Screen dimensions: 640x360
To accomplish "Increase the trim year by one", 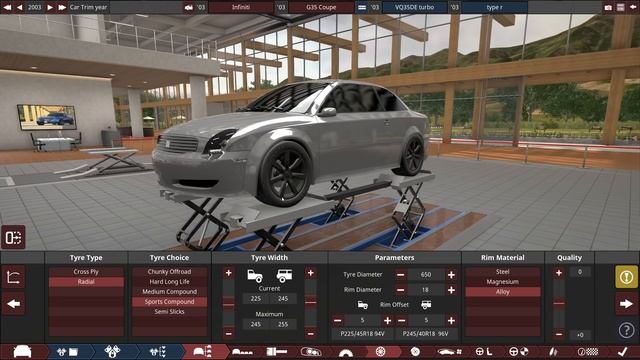I will pyautogui.click(x=50, y=7).
